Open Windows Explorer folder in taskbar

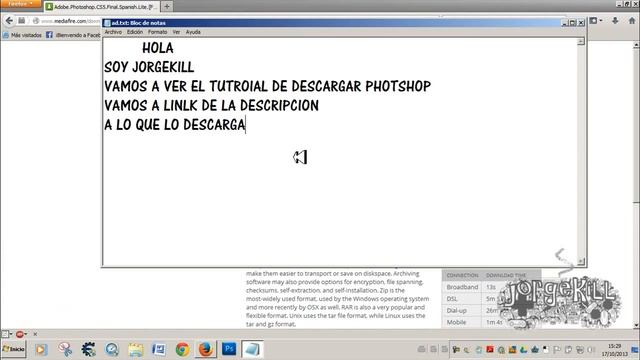pyautogui.click(x=136, y=349)
